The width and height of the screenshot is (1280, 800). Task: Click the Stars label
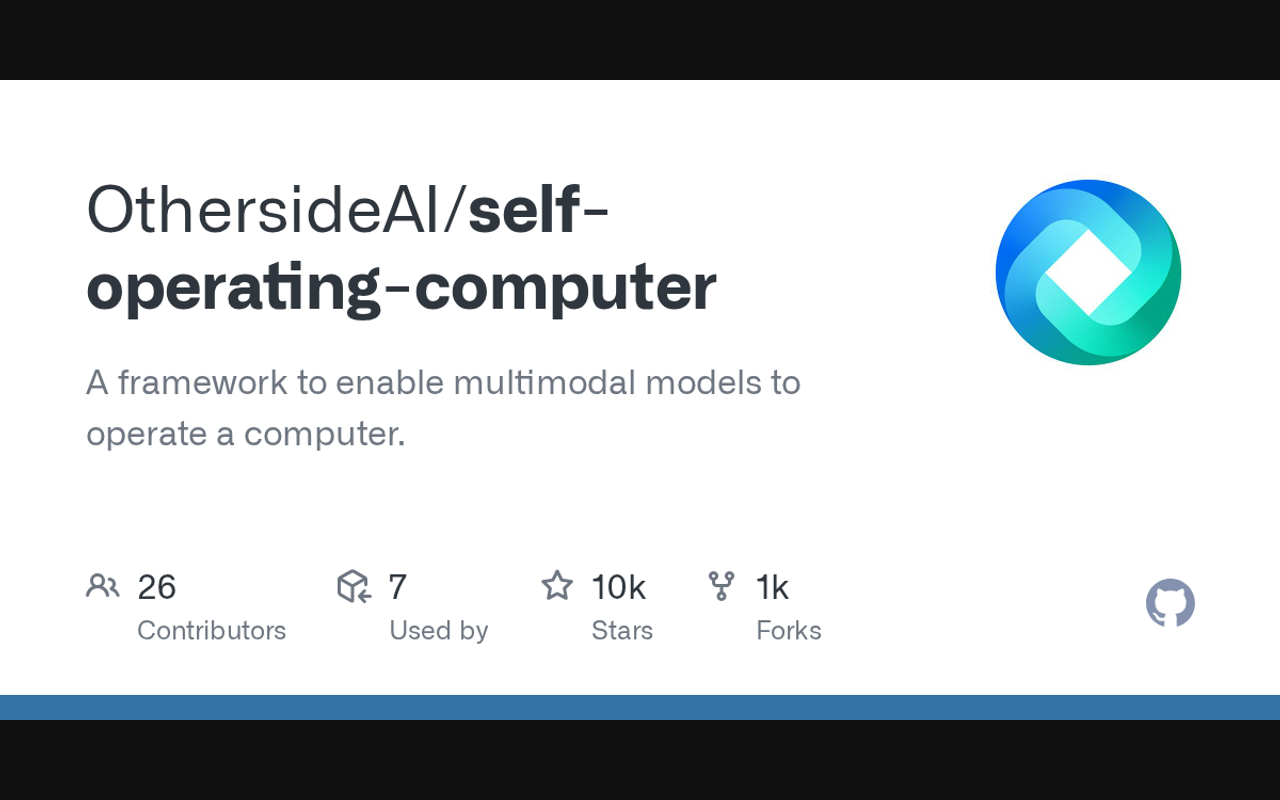pos(622,631)
